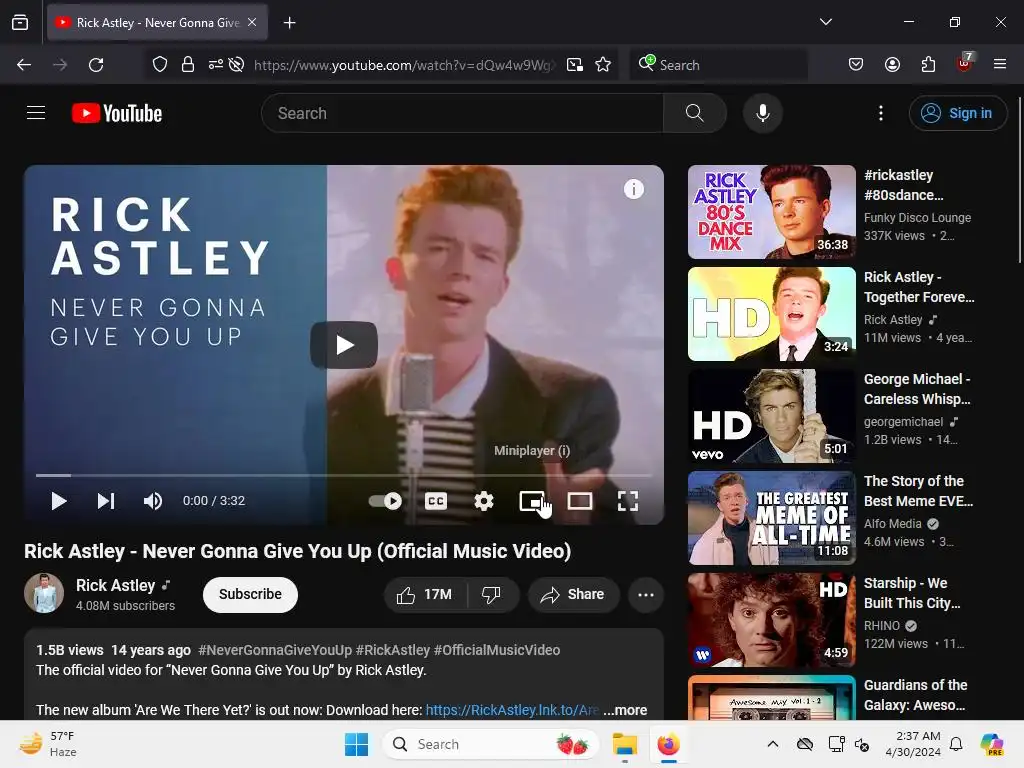Open YouTube hamburger guide menu

(36, 113)
